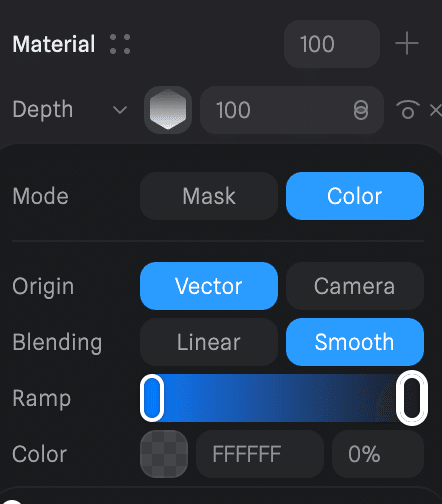Image resolution: width=442 pixels, height=504 pixels.
Task: Select the left blue Ramp stop handle
Action: [152, 398]
